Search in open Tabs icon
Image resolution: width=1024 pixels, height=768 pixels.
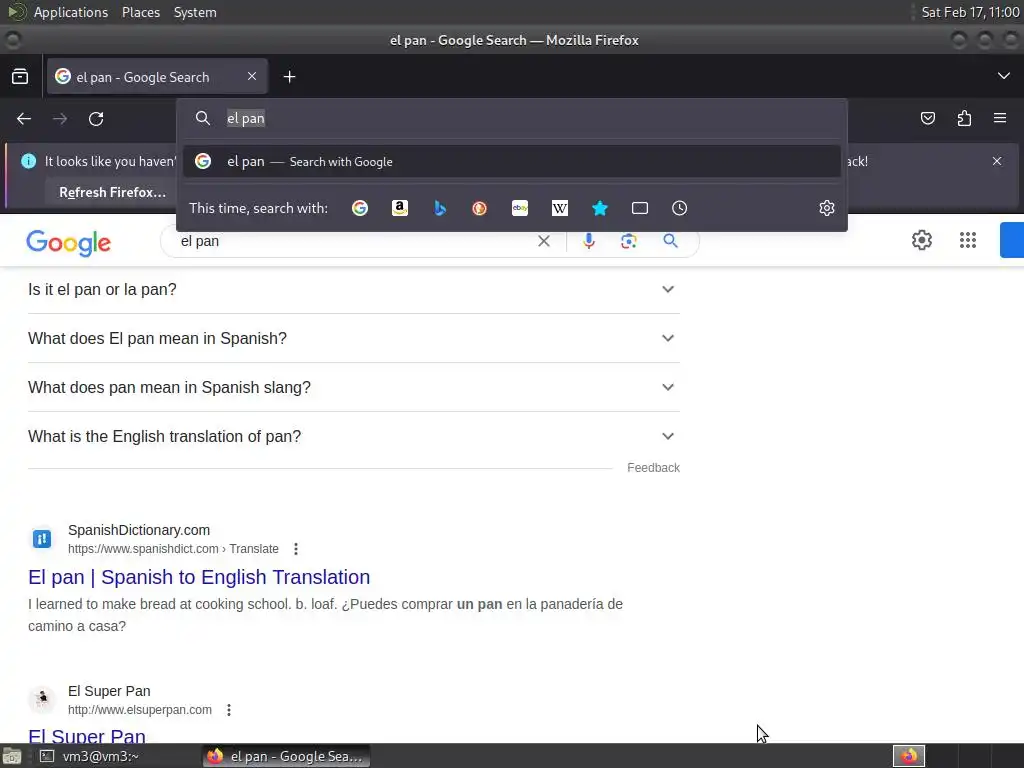pyautogui.click(x=640, y=208)
